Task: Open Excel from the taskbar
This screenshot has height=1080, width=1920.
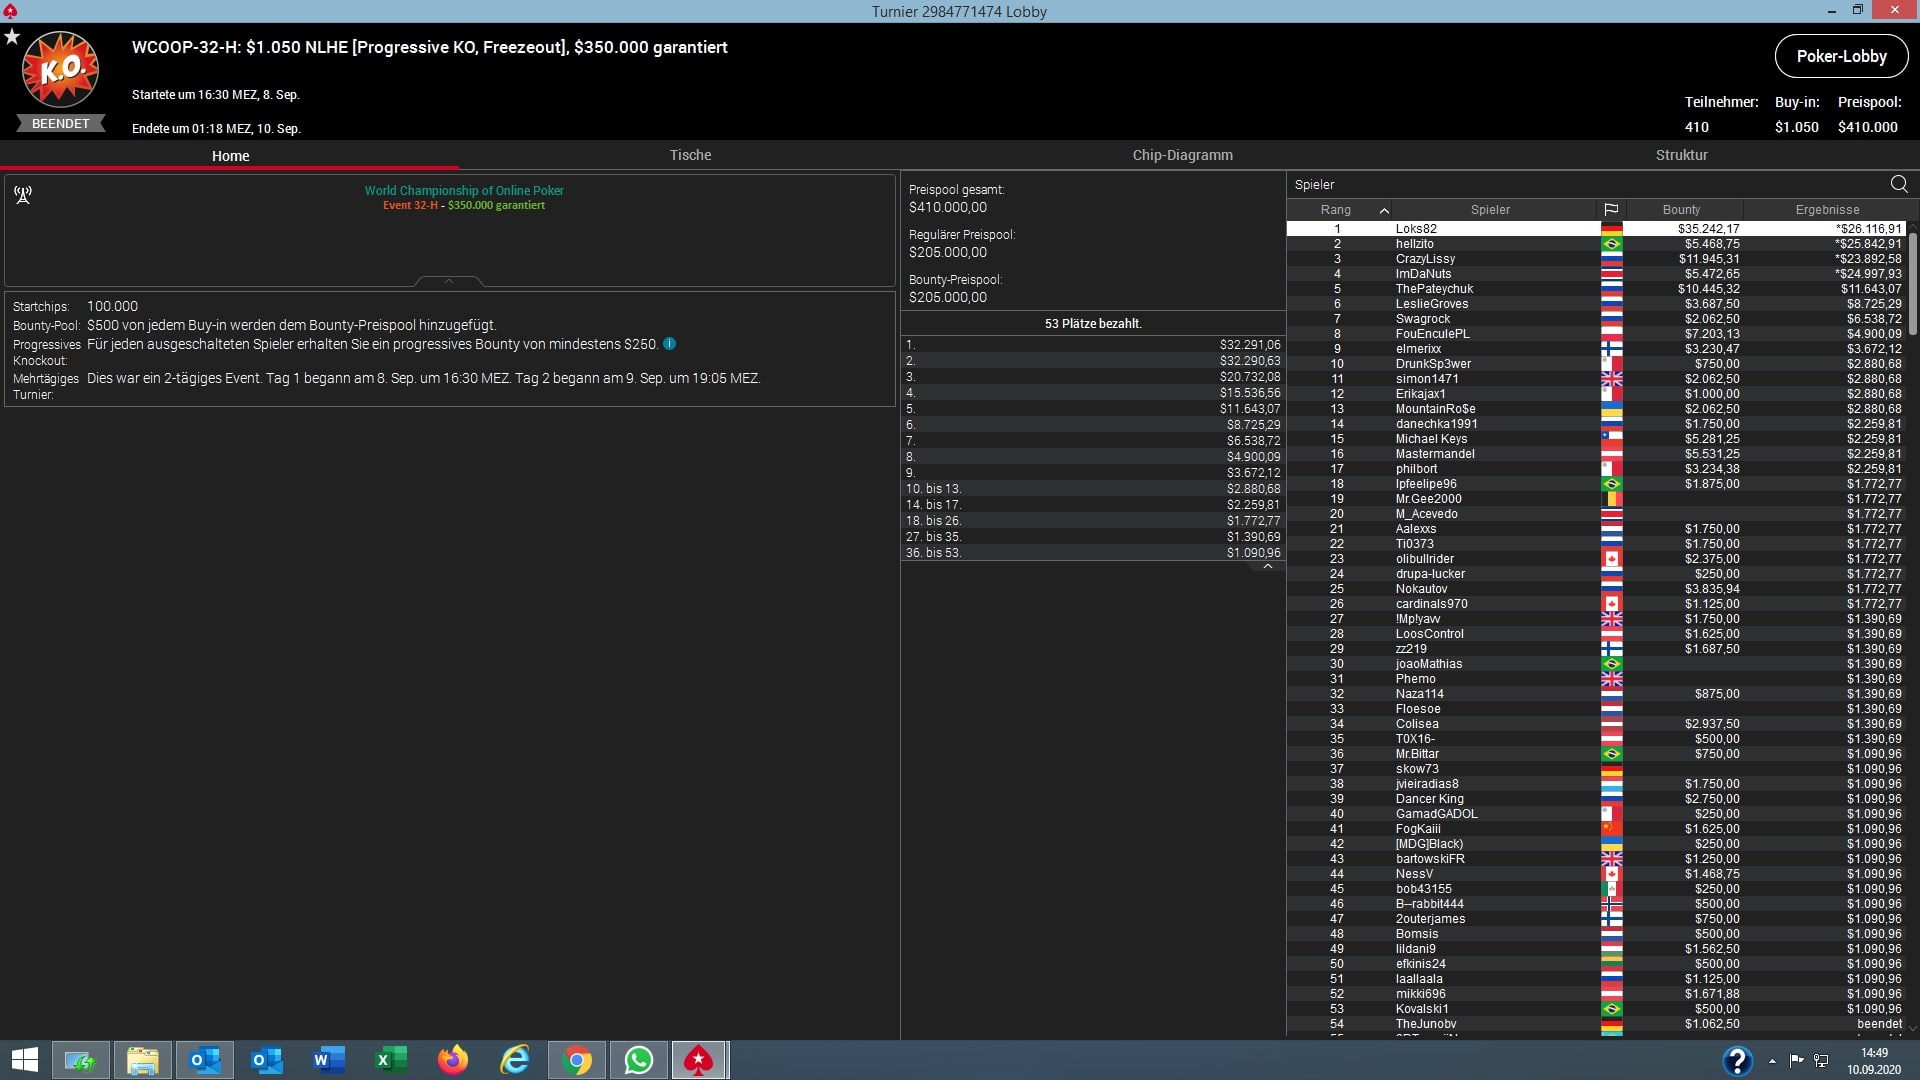Action: coord(391,1060)
